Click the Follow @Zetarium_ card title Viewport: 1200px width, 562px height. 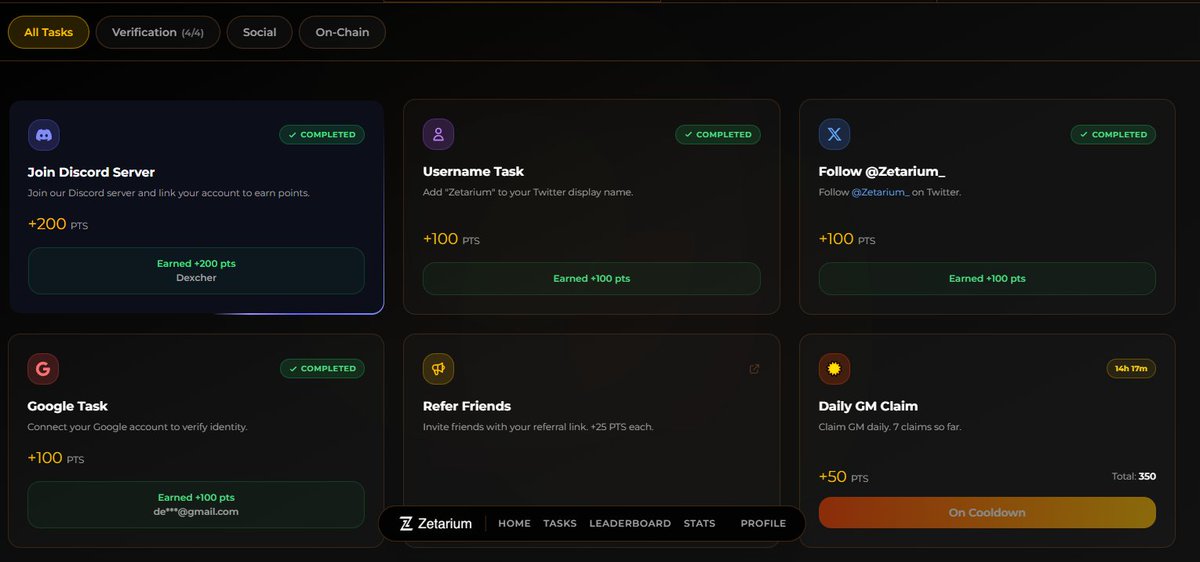click(x=882, y=172)
